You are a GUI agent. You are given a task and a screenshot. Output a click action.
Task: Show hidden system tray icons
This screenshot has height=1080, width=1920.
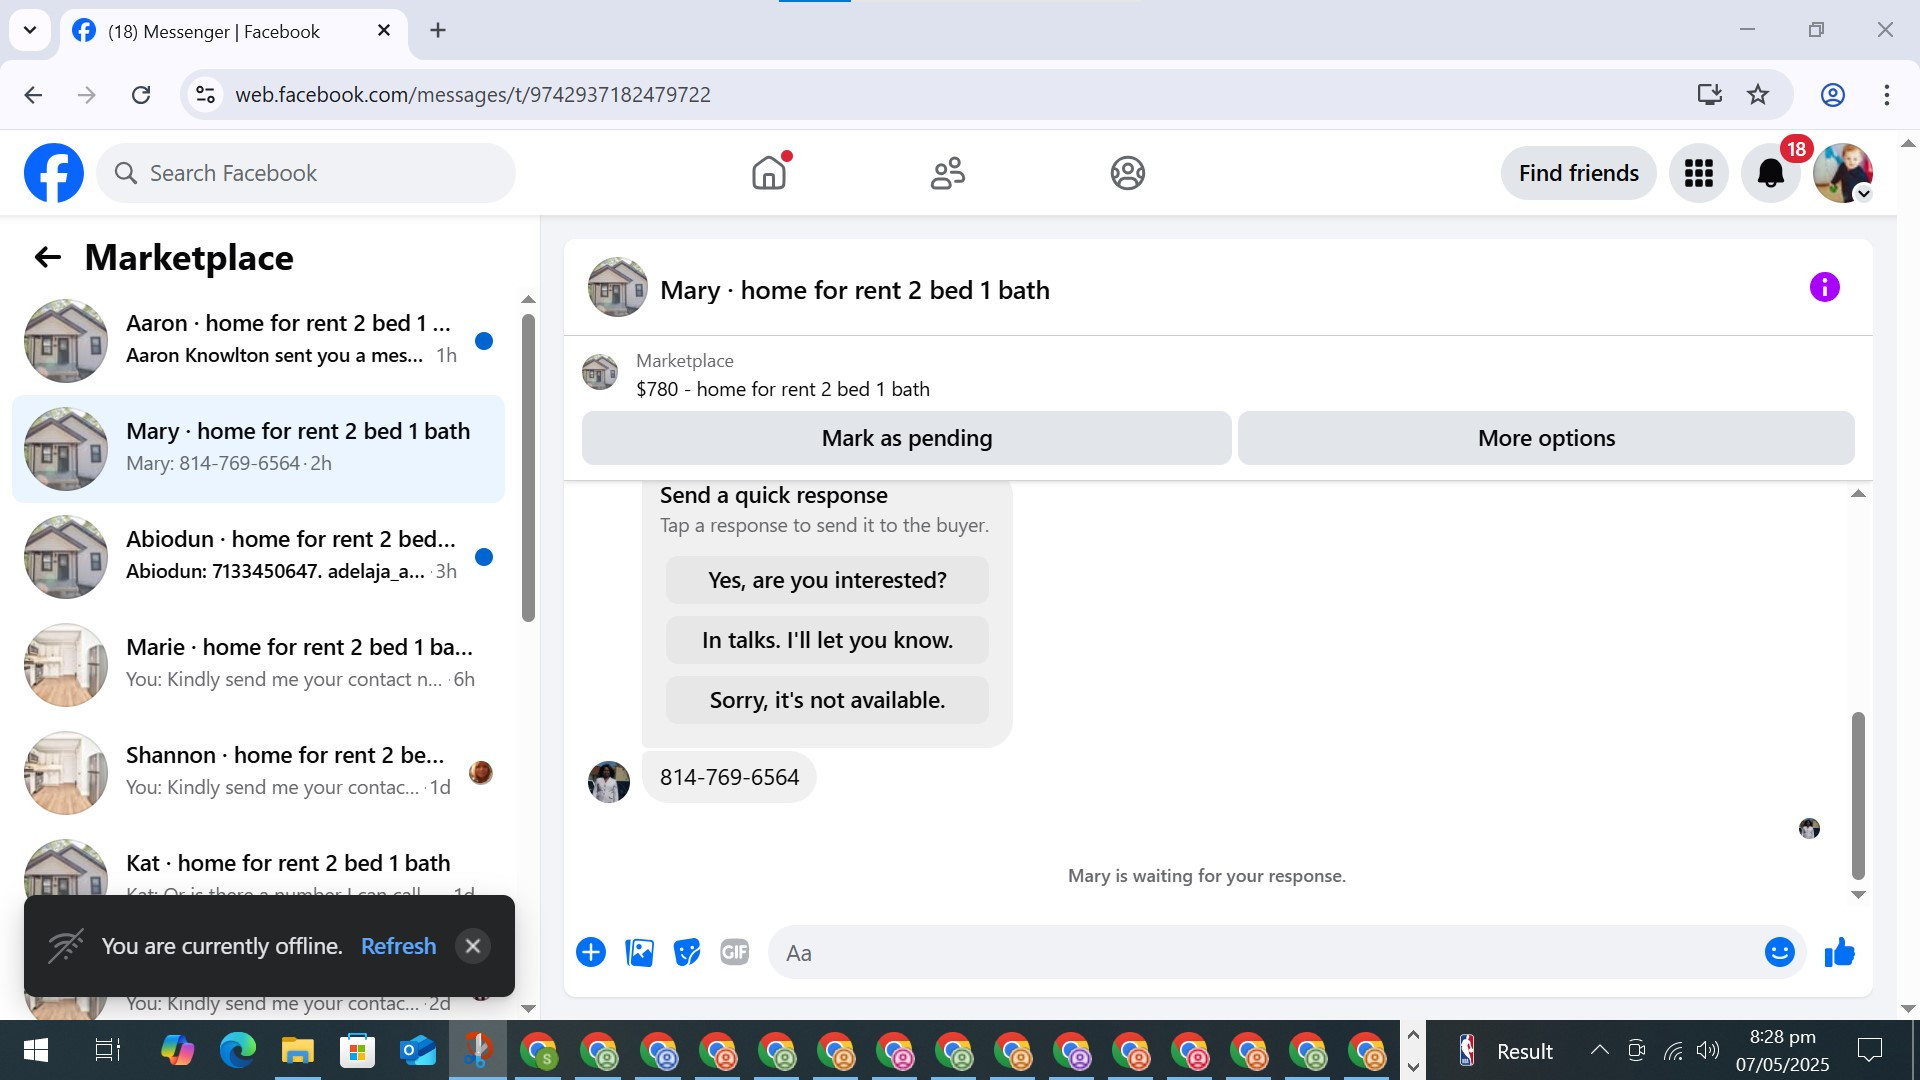1599,1050
